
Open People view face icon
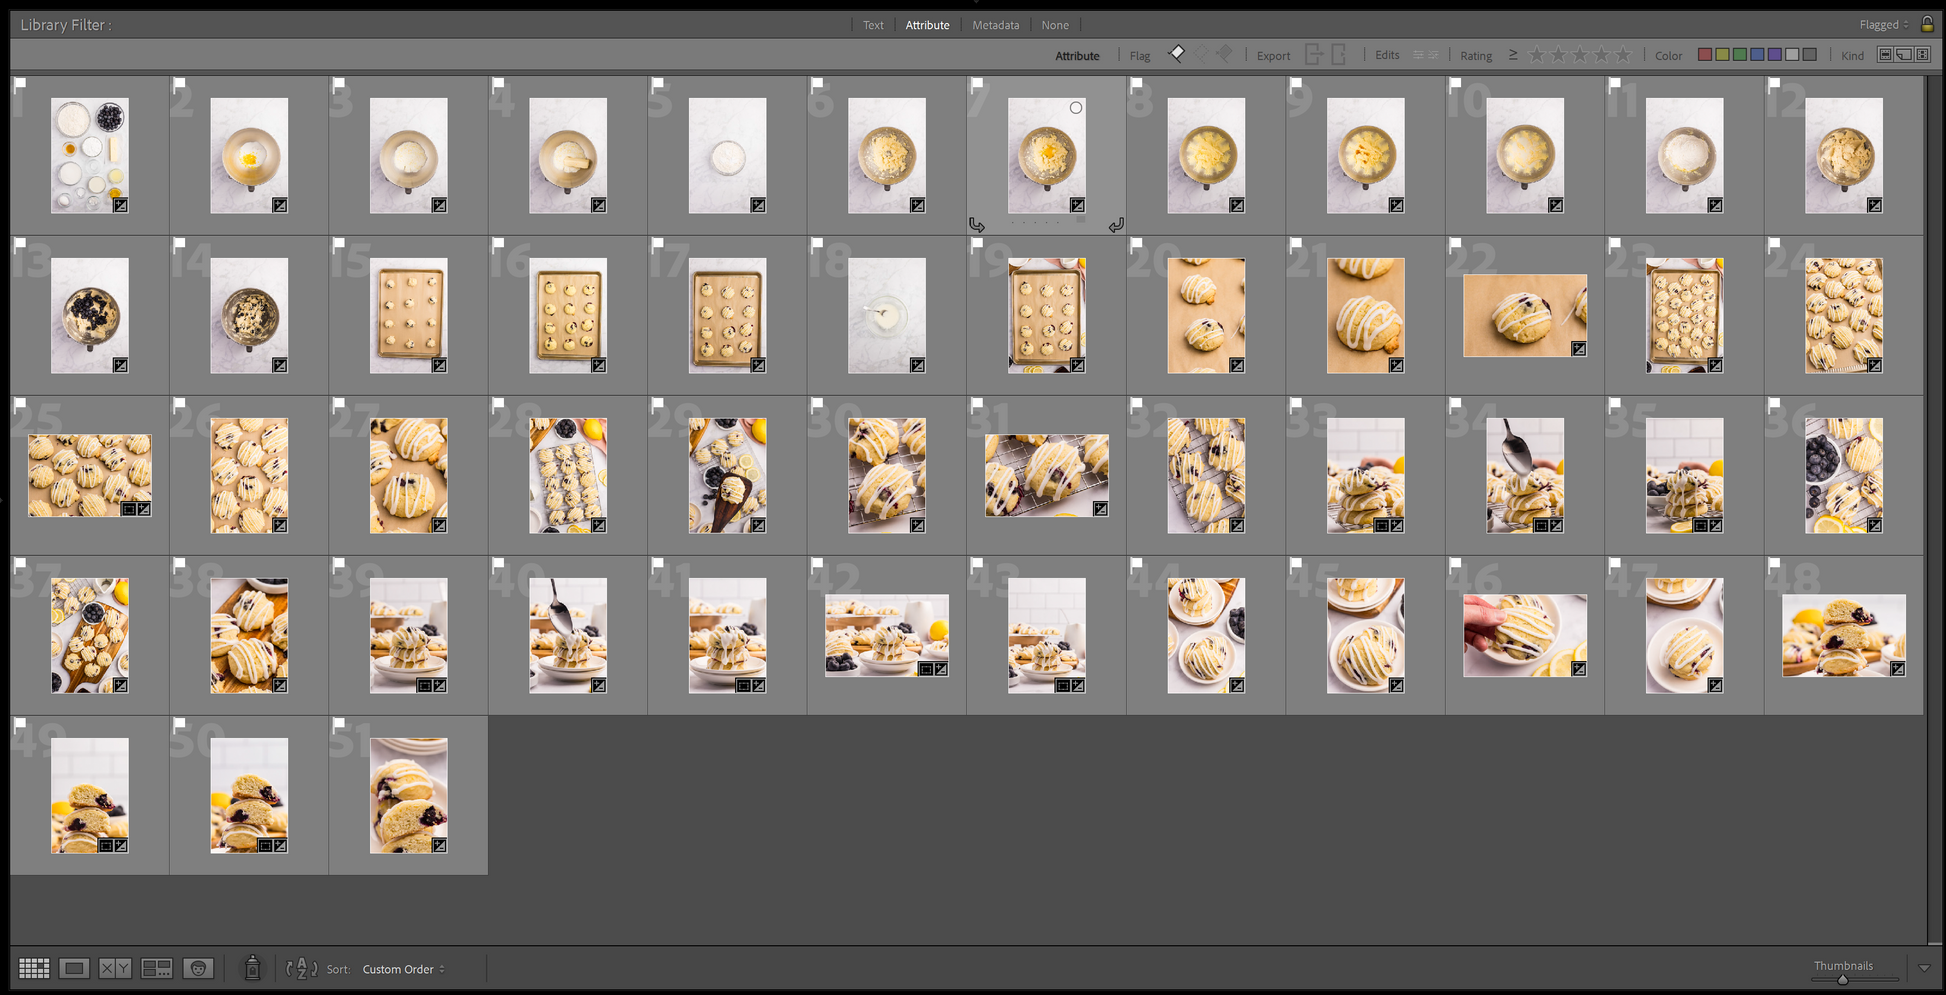point(198,968)
